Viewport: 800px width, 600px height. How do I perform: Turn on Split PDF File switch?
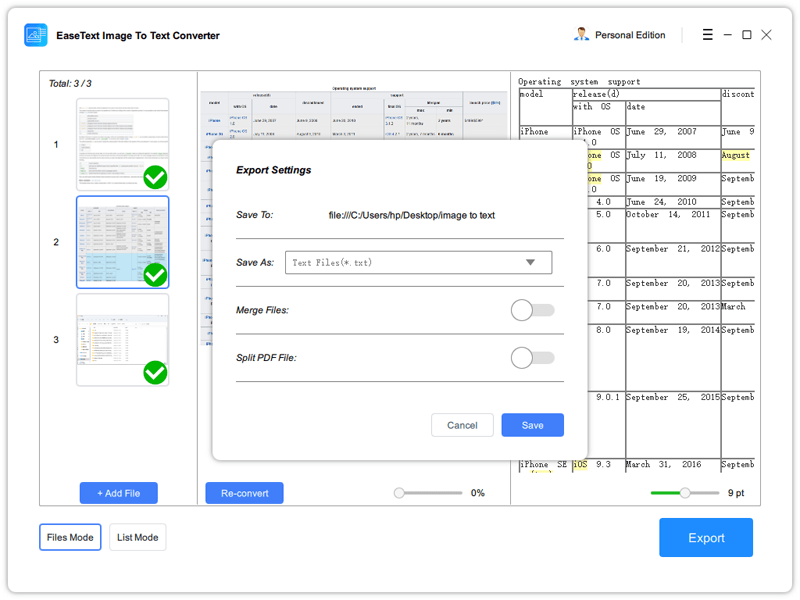(532, 357)
